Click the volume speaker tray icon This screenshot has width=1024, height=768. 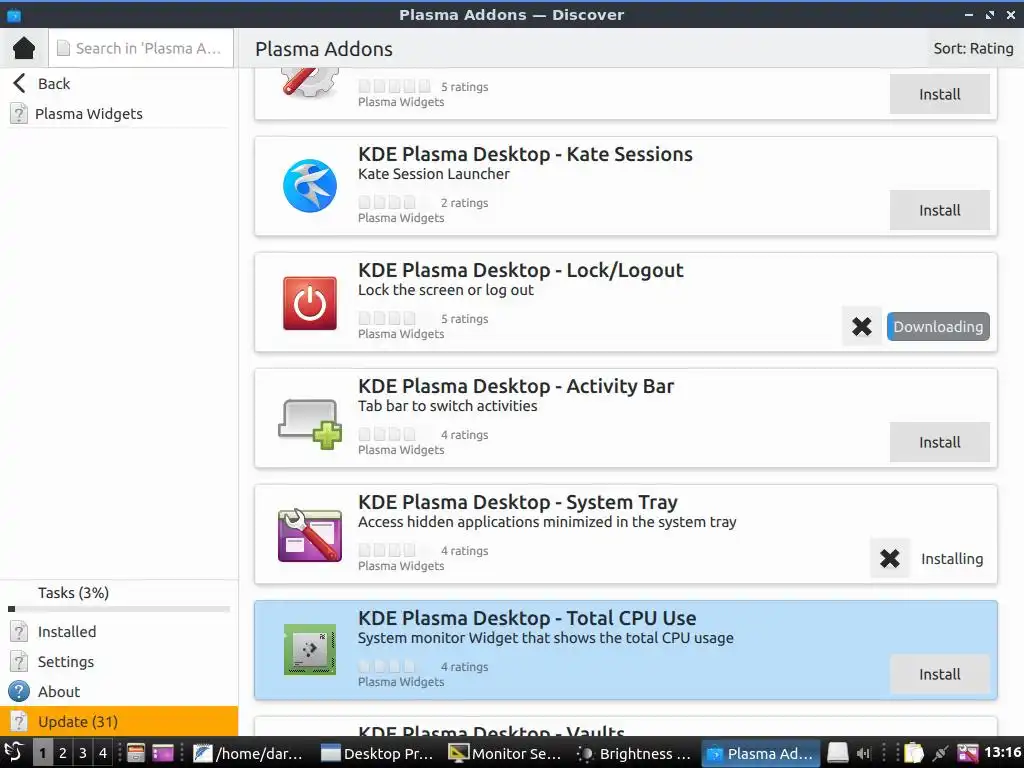(x=863, y=753)
